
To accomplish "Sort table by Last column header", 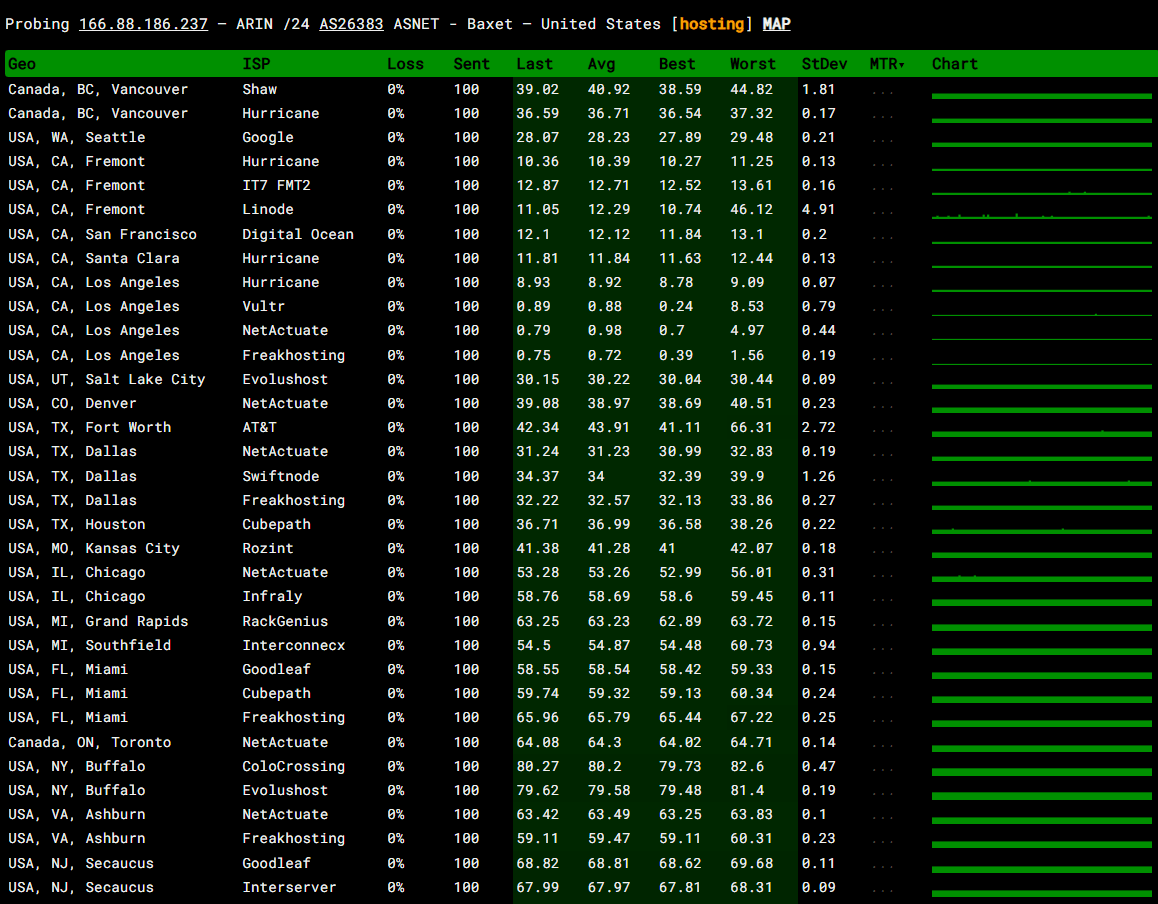I will [535, 64].
